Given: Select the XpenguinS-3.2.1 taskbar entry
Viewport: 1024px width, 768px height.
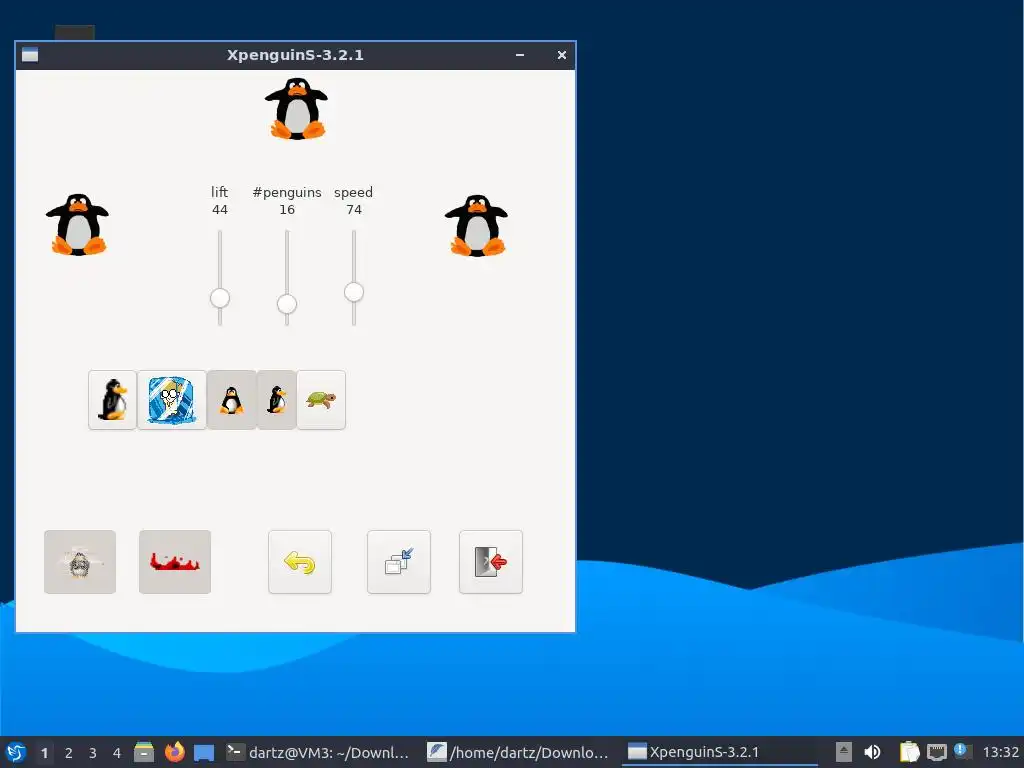Looking at the screenshot, I should (x=719, y=752).
